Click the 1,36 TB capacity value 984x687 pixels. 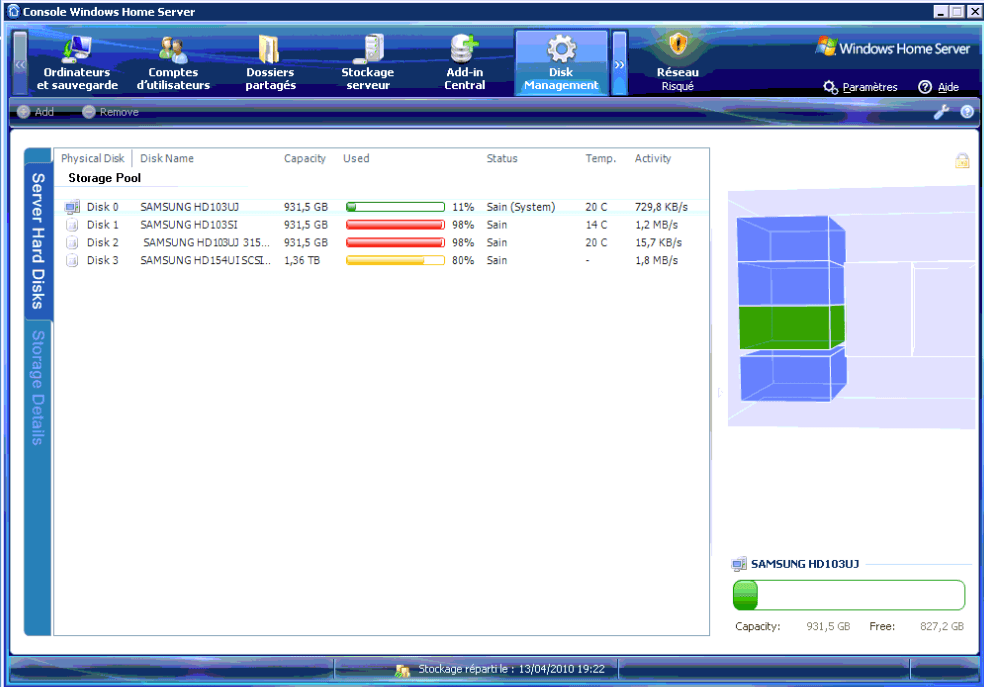pyautogui.click(x=302, y=260)
